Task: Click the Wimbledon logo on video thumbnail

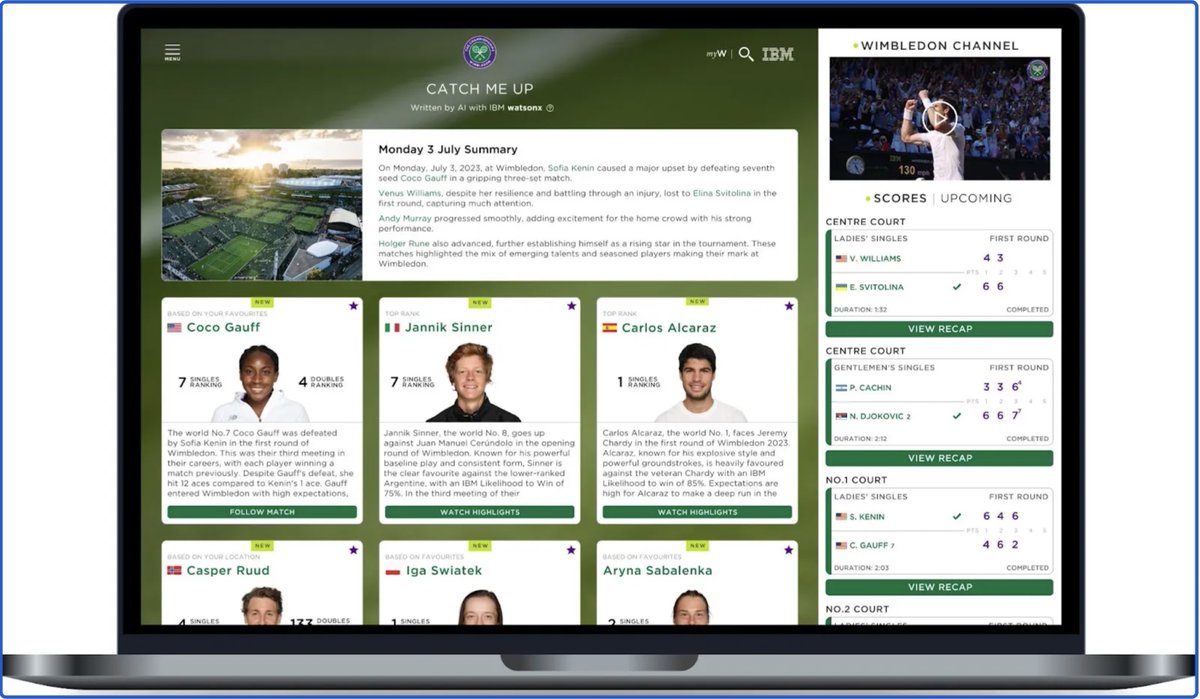Action: (1038, 71)
